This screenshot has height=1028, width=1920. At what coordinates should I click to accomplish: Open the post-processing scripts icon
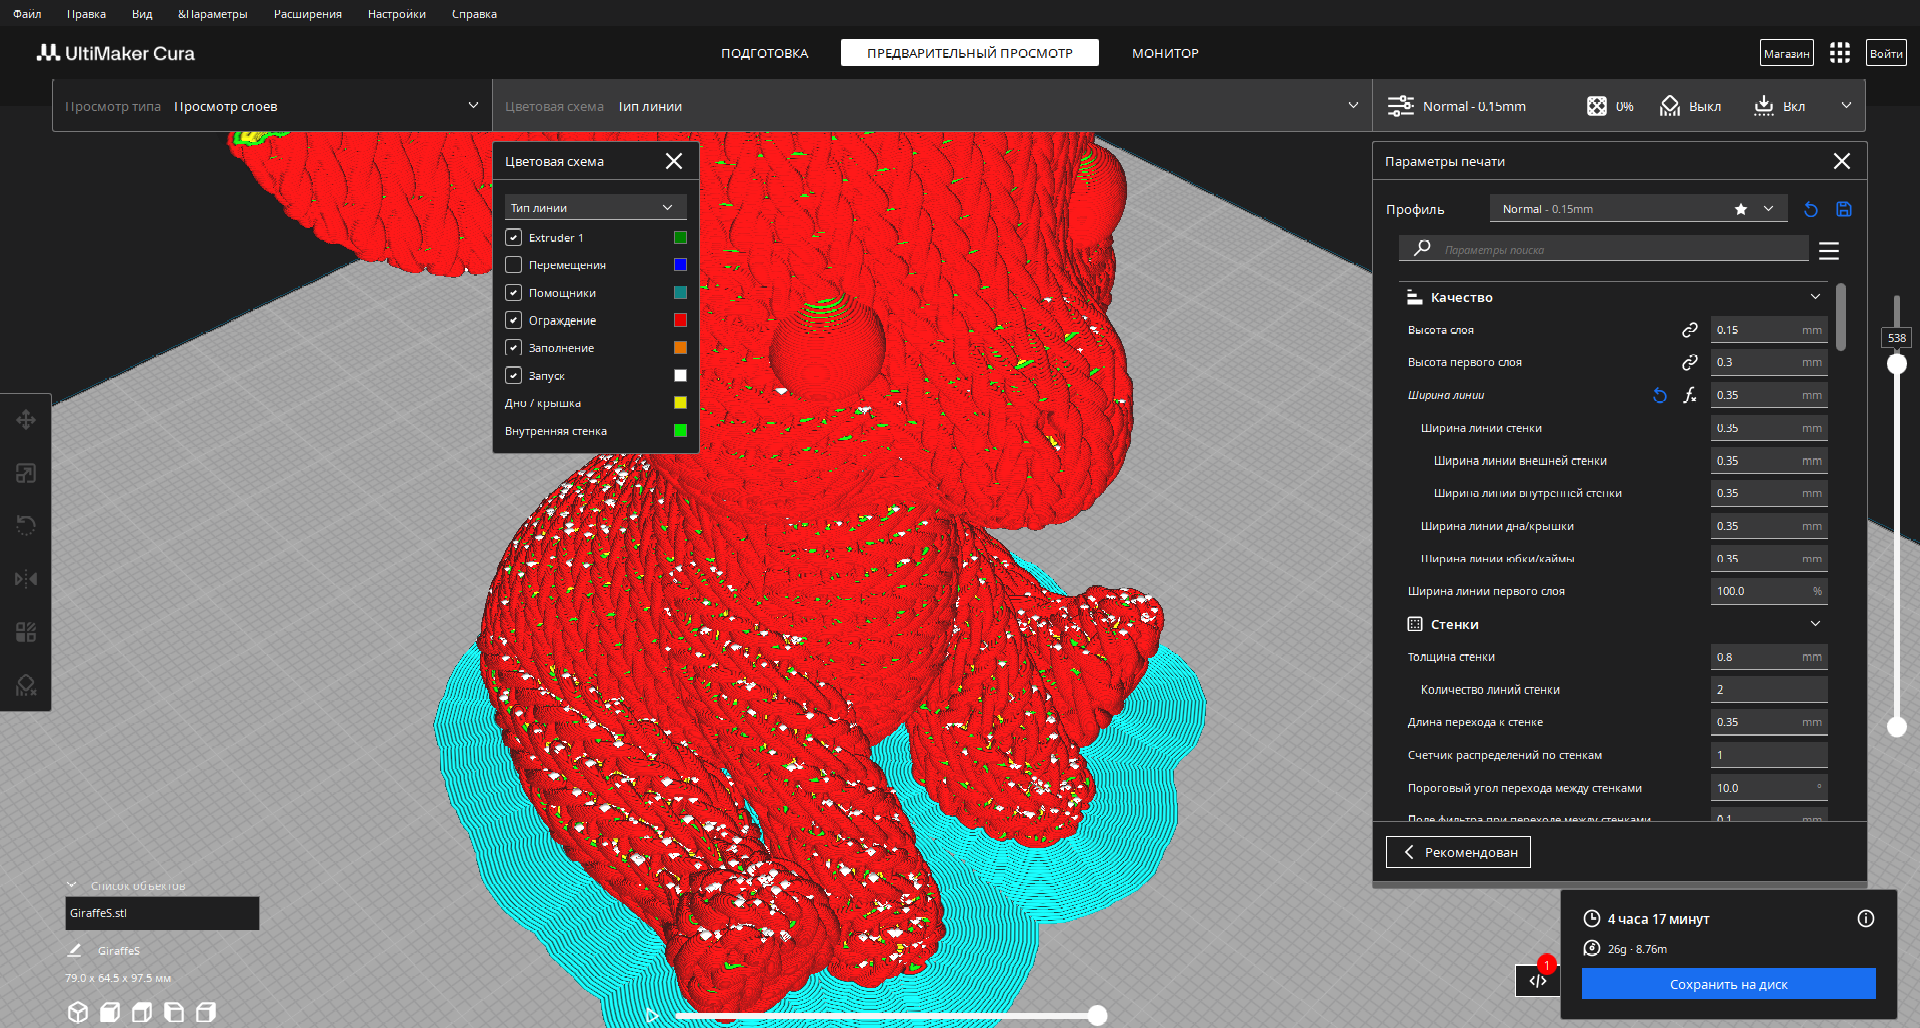coord(1538,980)
